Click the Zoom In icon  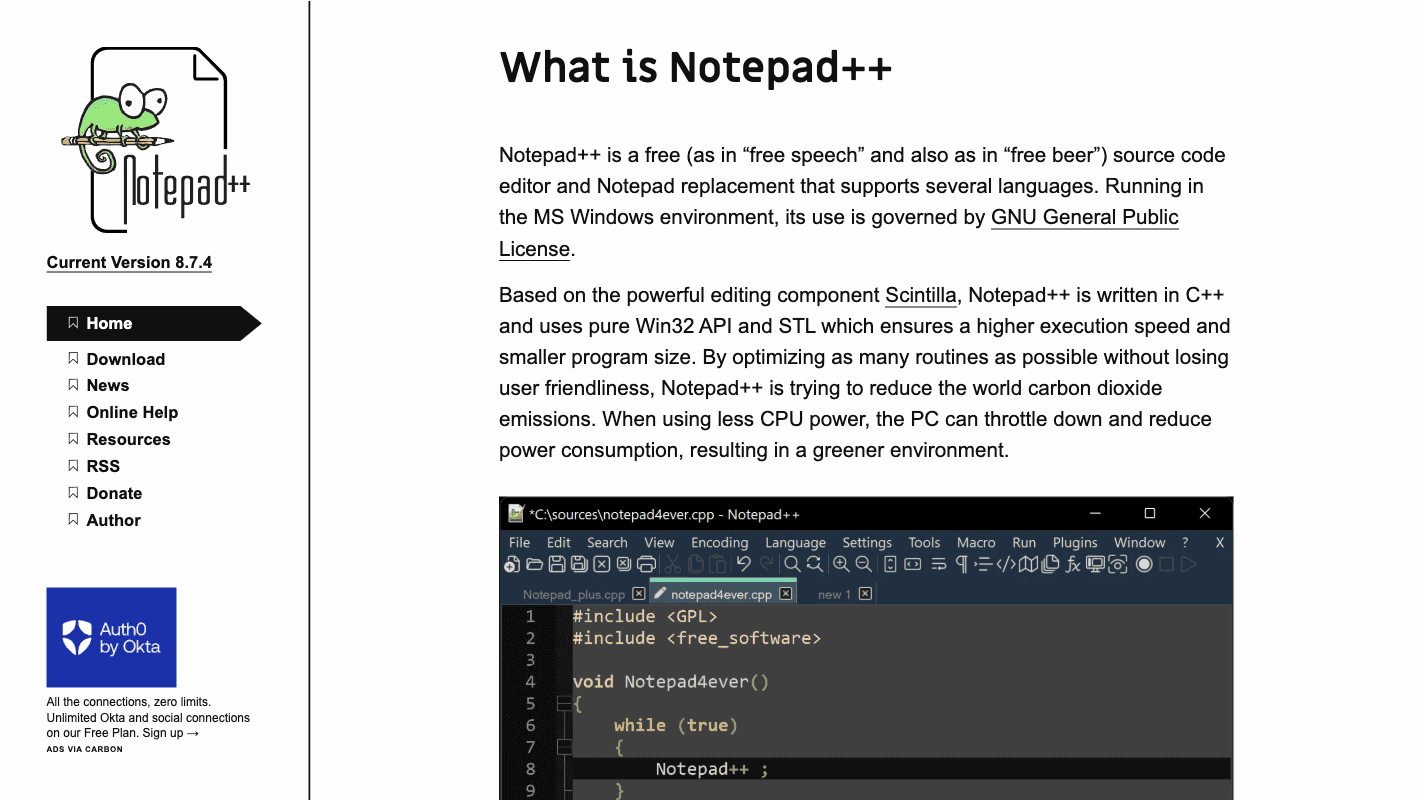[841, 564]
